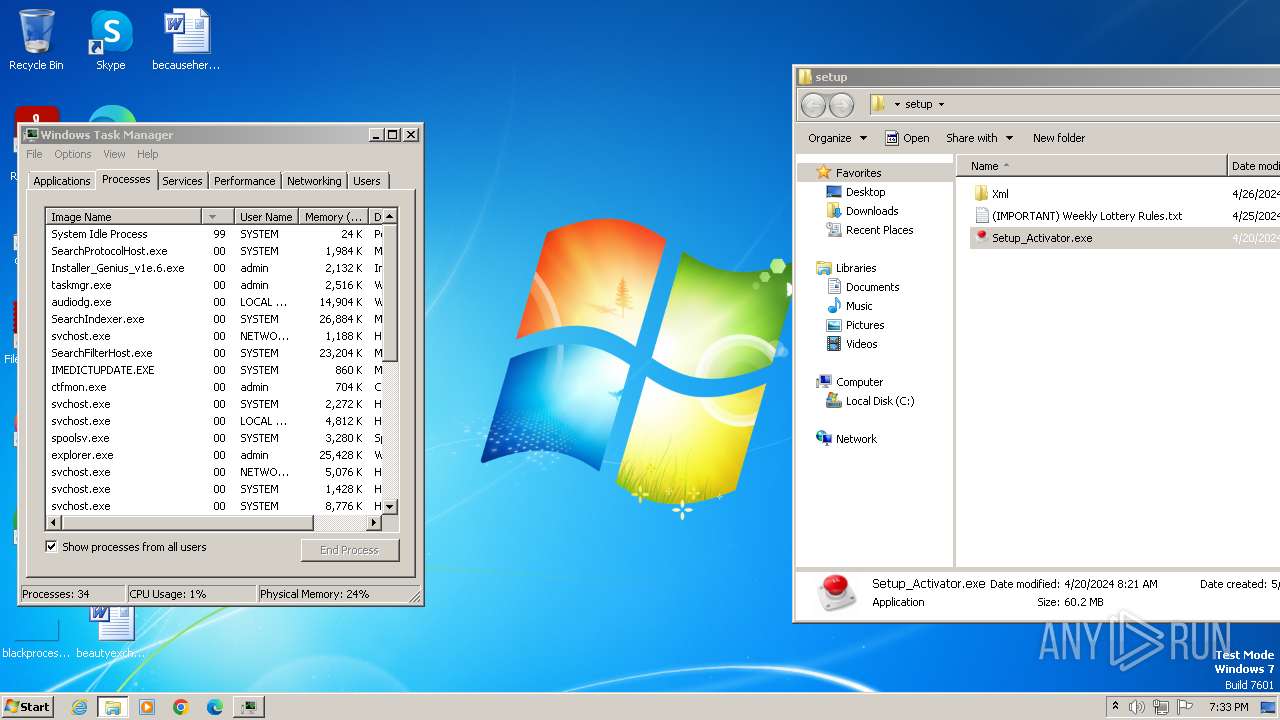Click the File Explorer taskbar icon
Viewport: 1280px width, 720px height.
pyautogui.click(x=112, y=707)
